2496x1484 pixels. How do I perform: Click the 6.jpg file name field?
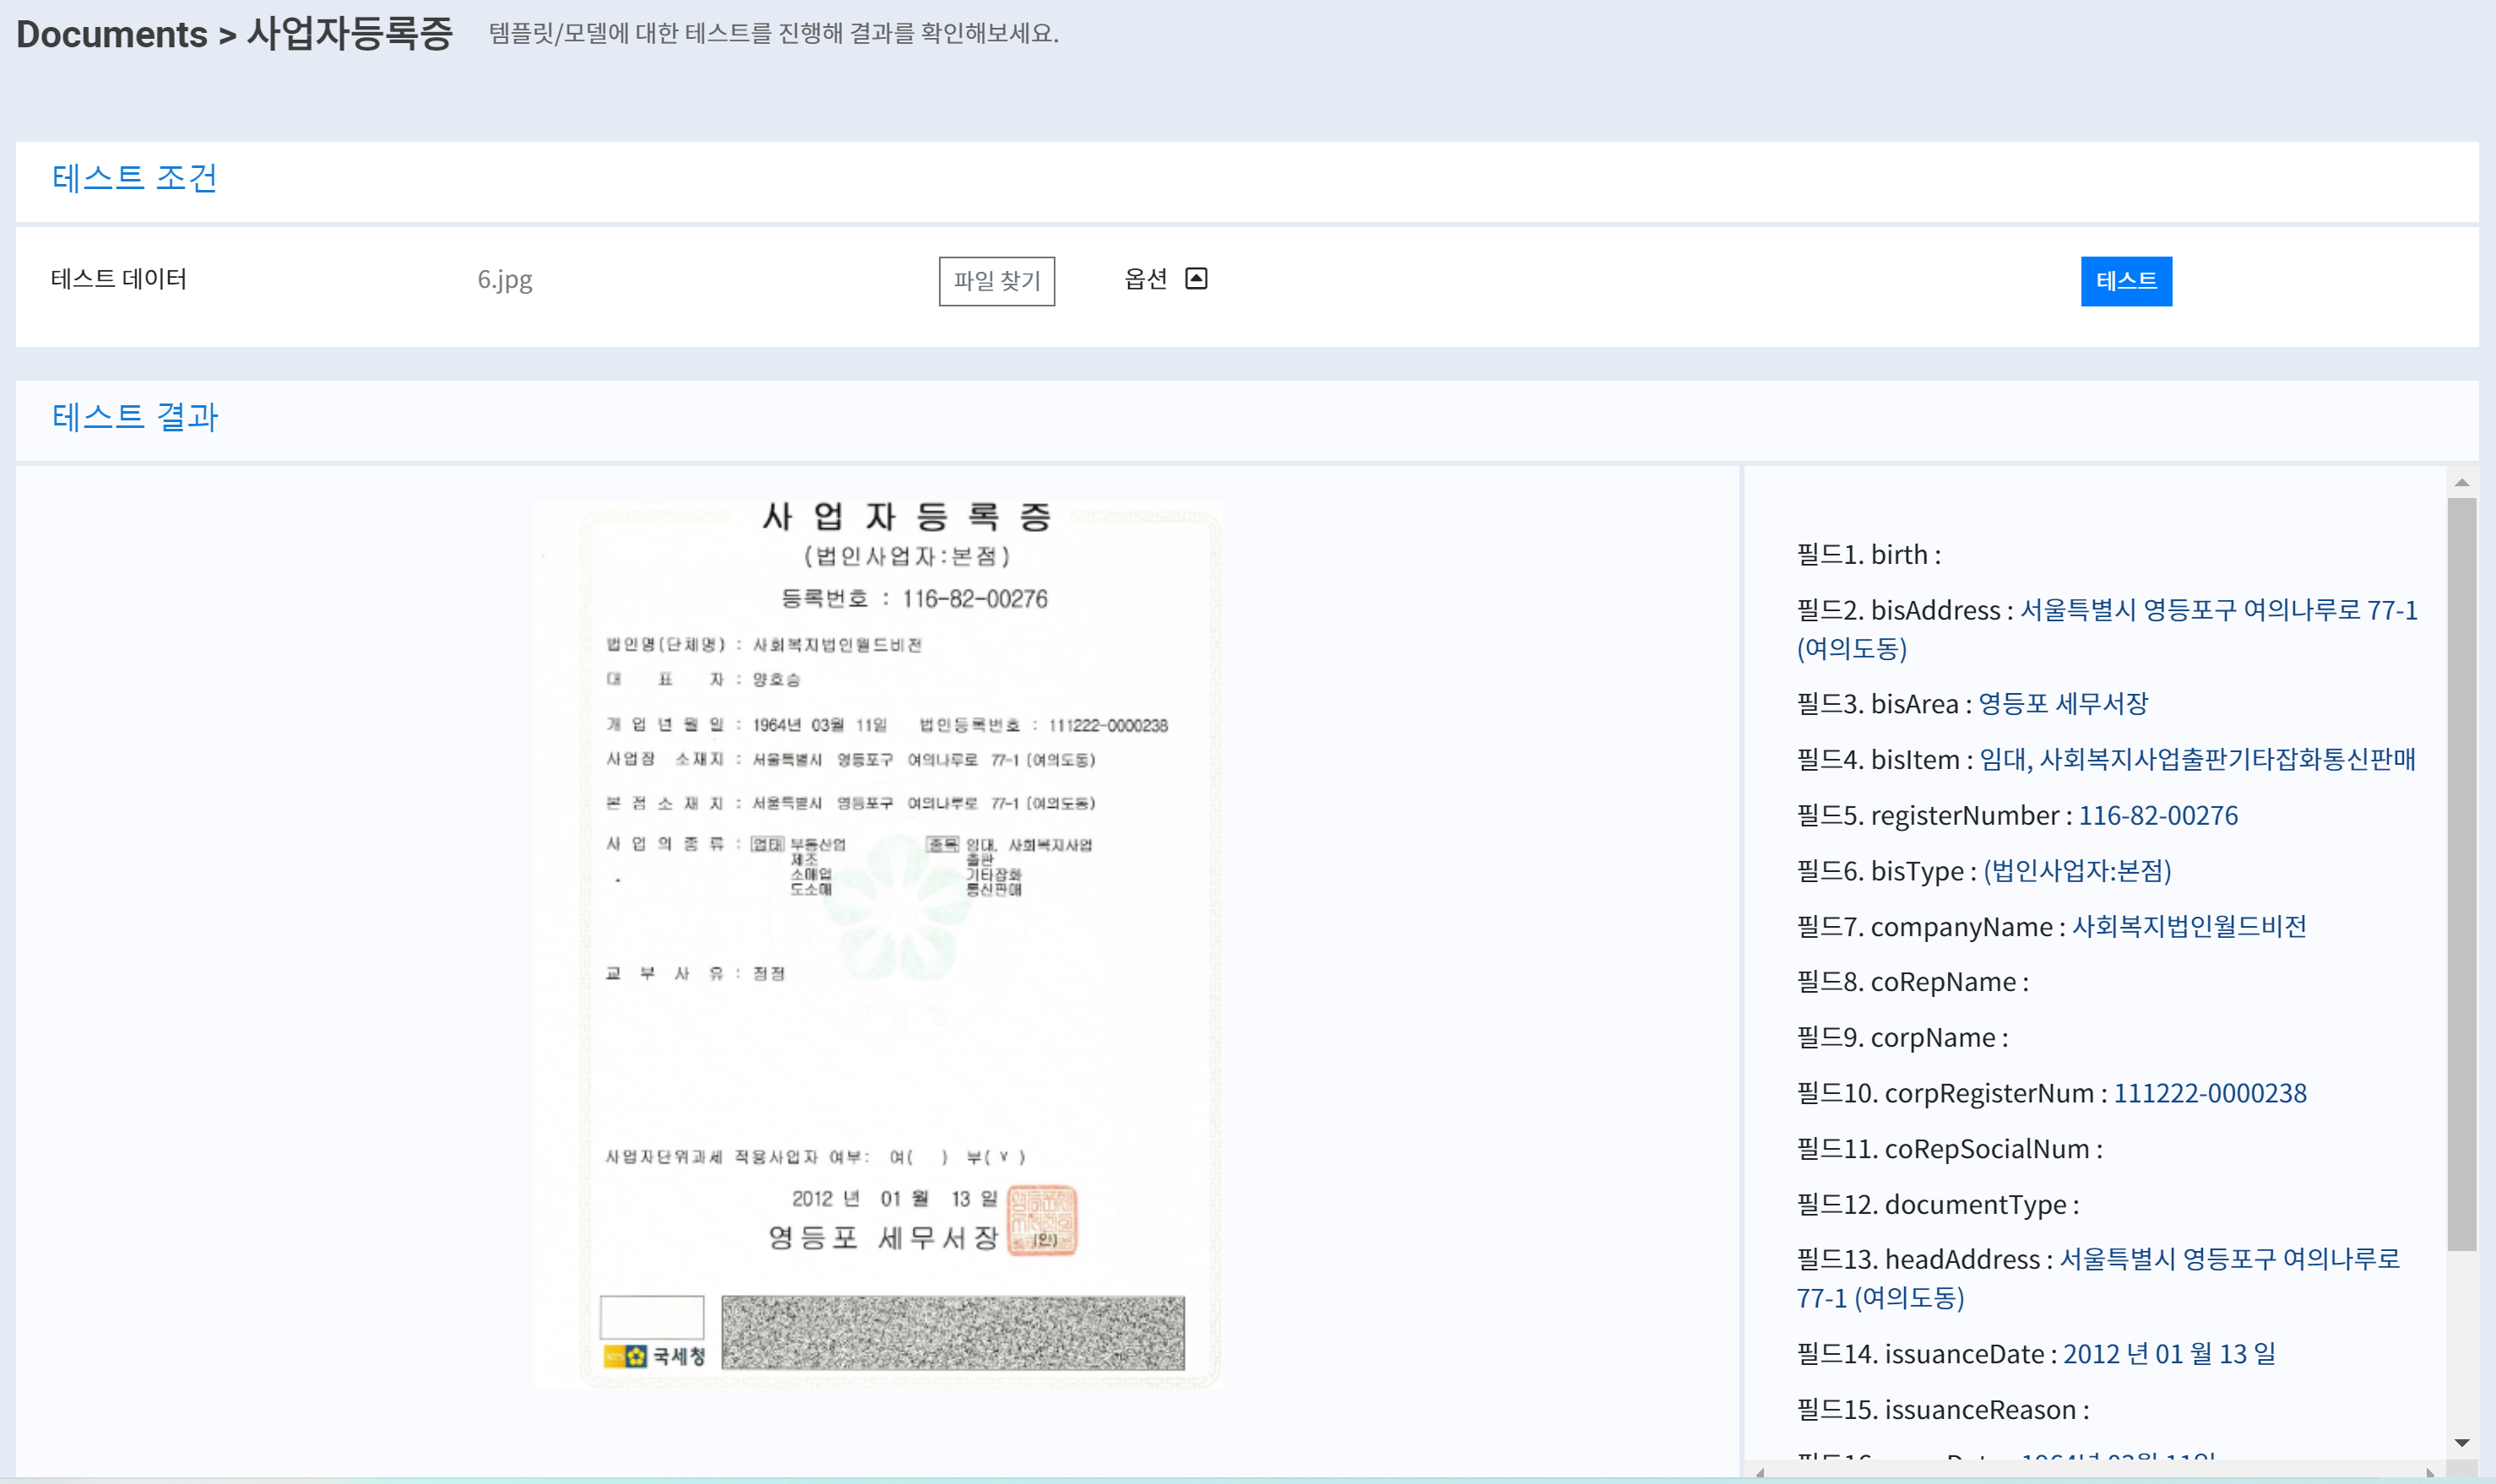pyautogui.click(x=505, y=279)
